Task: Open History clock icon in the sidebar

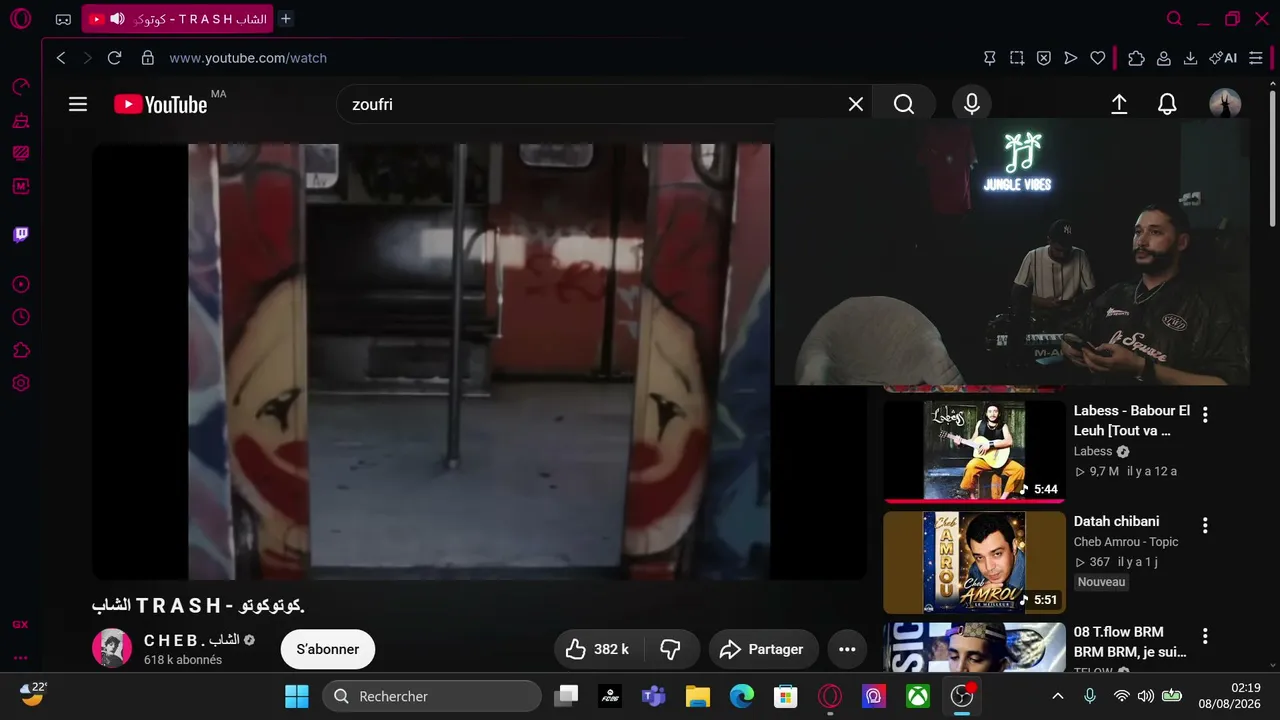Action: point(20,317)
